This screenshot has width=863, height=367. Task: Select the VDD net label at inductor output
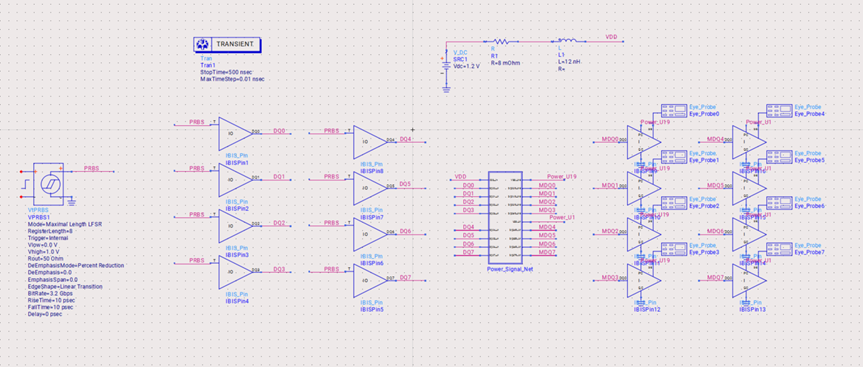click(611, 37)
